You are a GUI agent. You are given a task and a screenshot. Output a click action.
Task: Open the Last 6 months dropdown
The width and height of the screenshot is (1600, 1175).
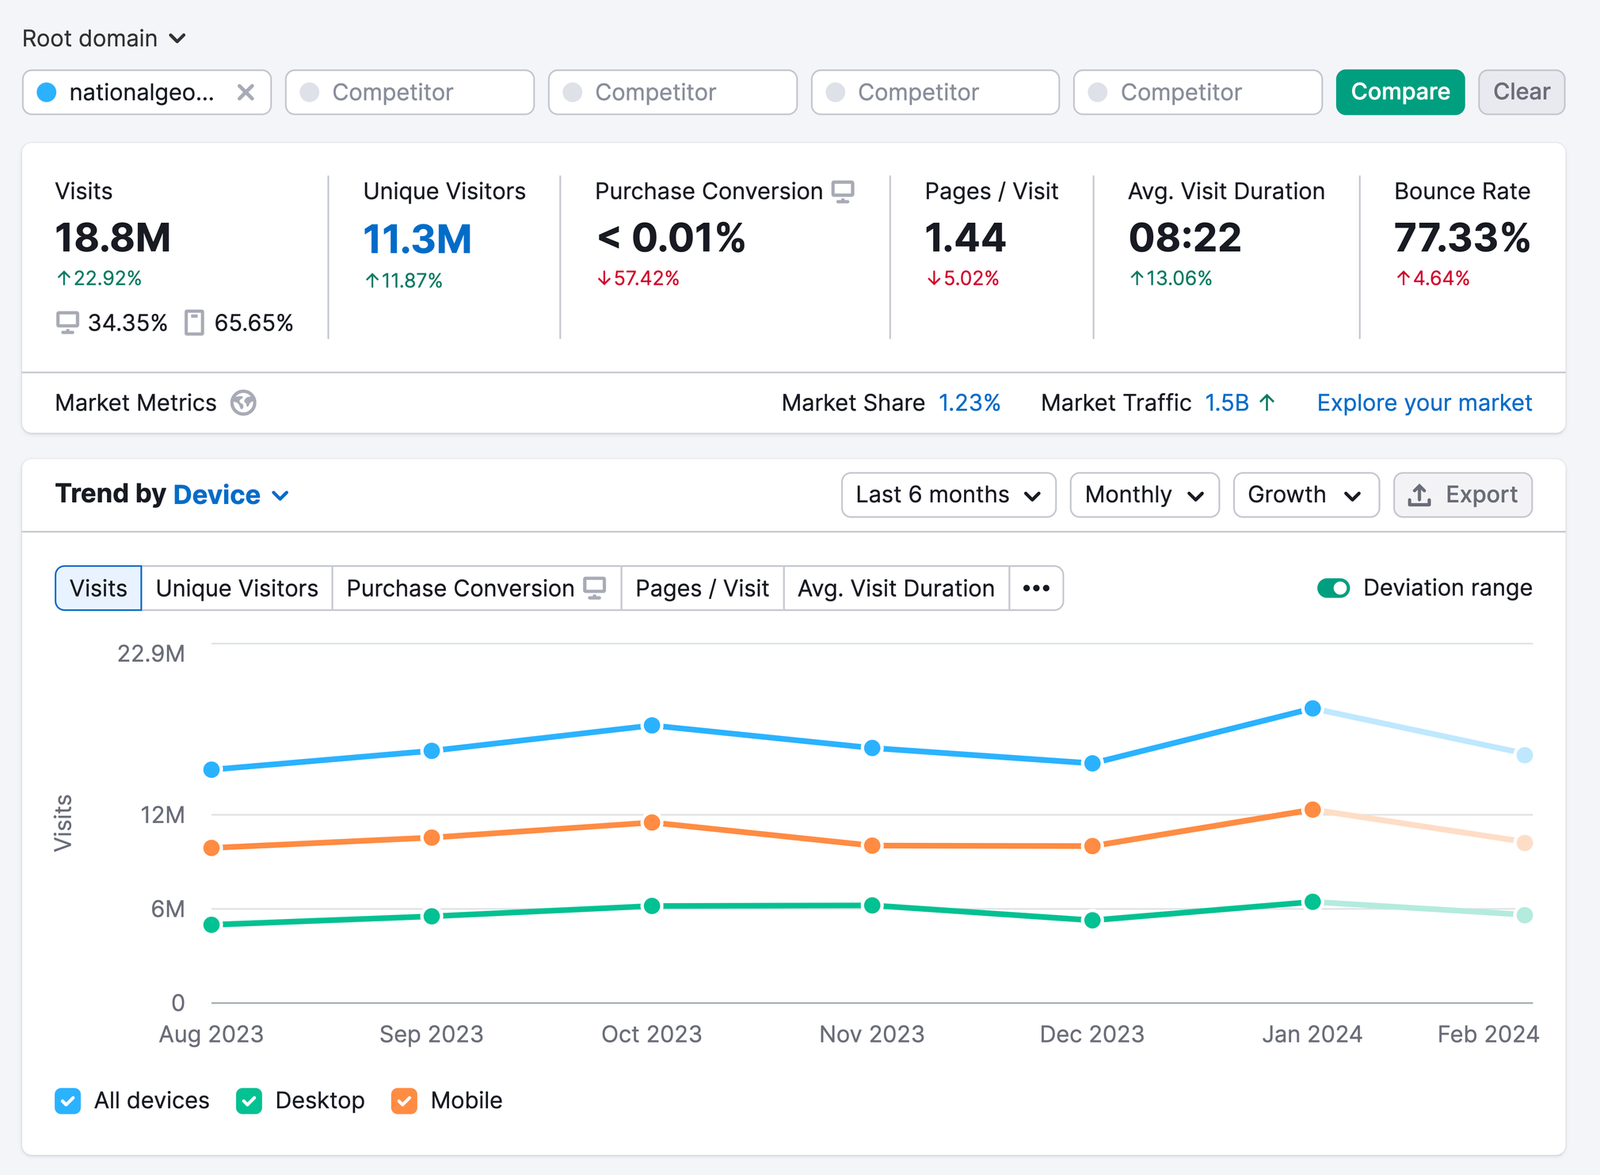pos(947,494)
